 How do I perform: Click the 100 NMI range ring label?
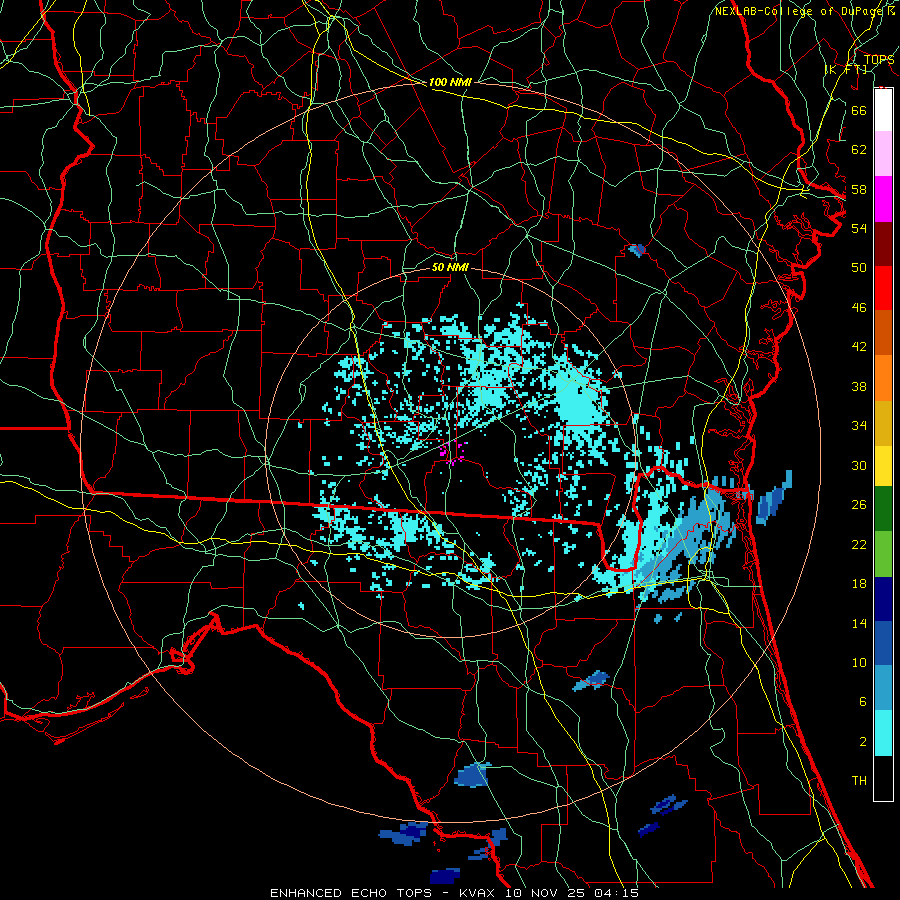point(450,83)
